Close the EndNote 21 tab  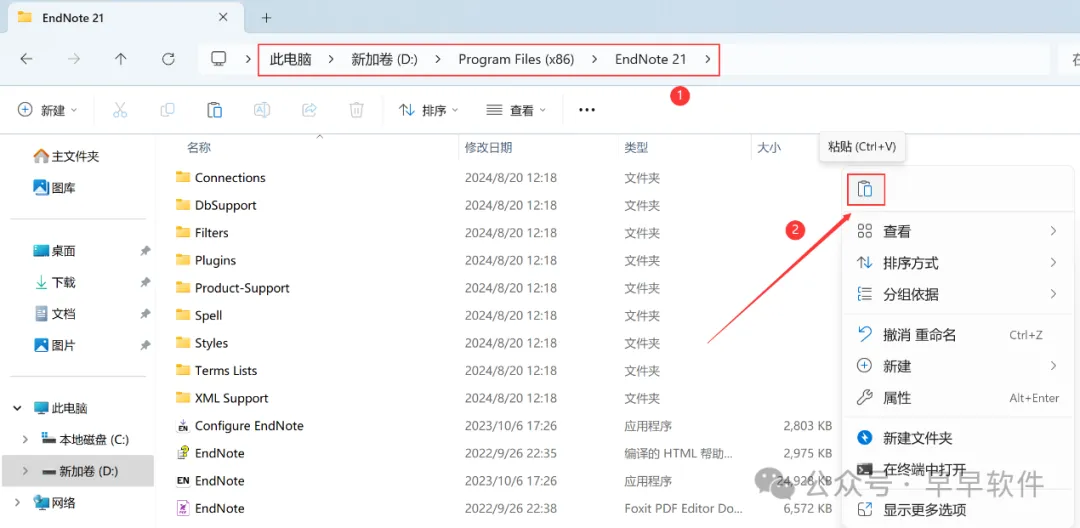222,18
